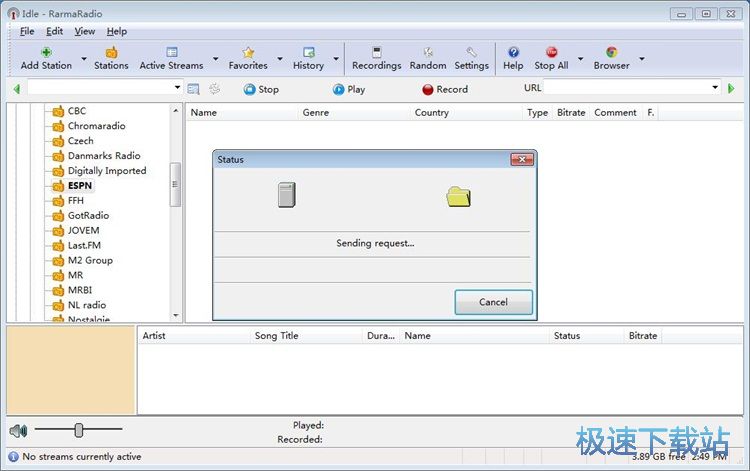This screenshot has height=471, width=750.
Task: Click the green back arrow icon
Action: 17,89
